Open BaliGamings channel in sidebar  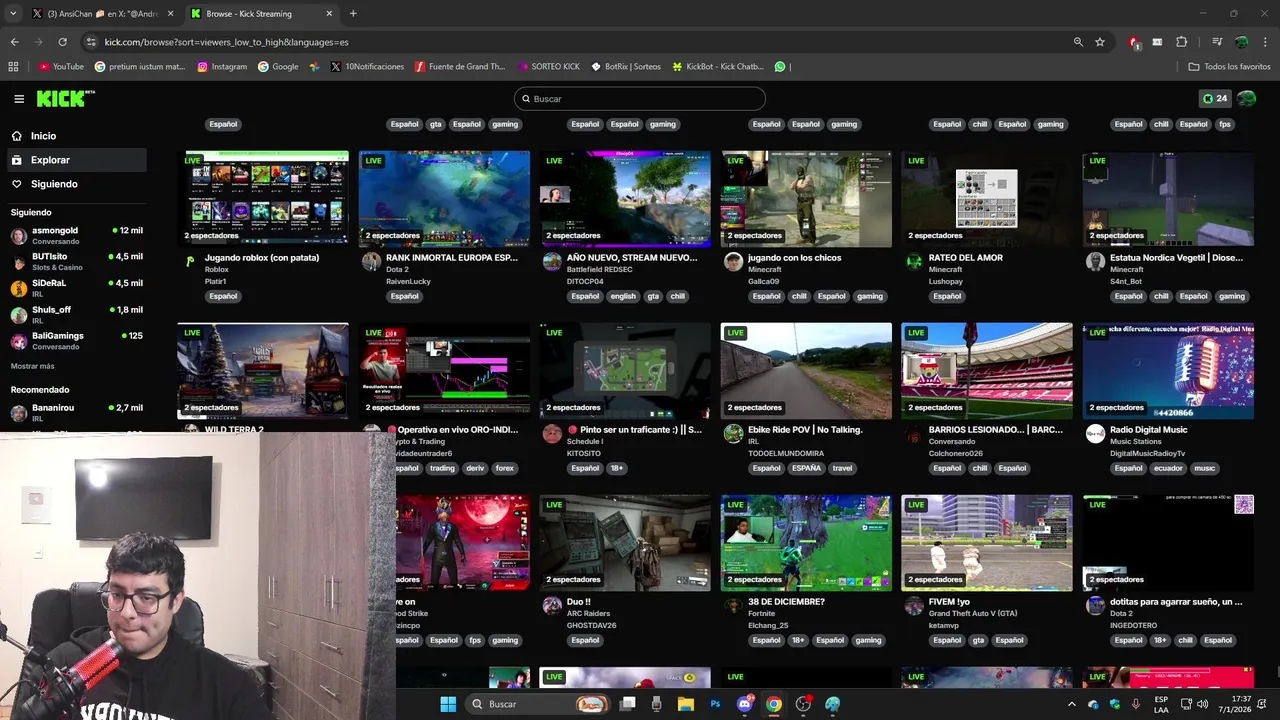click(76, 341)
